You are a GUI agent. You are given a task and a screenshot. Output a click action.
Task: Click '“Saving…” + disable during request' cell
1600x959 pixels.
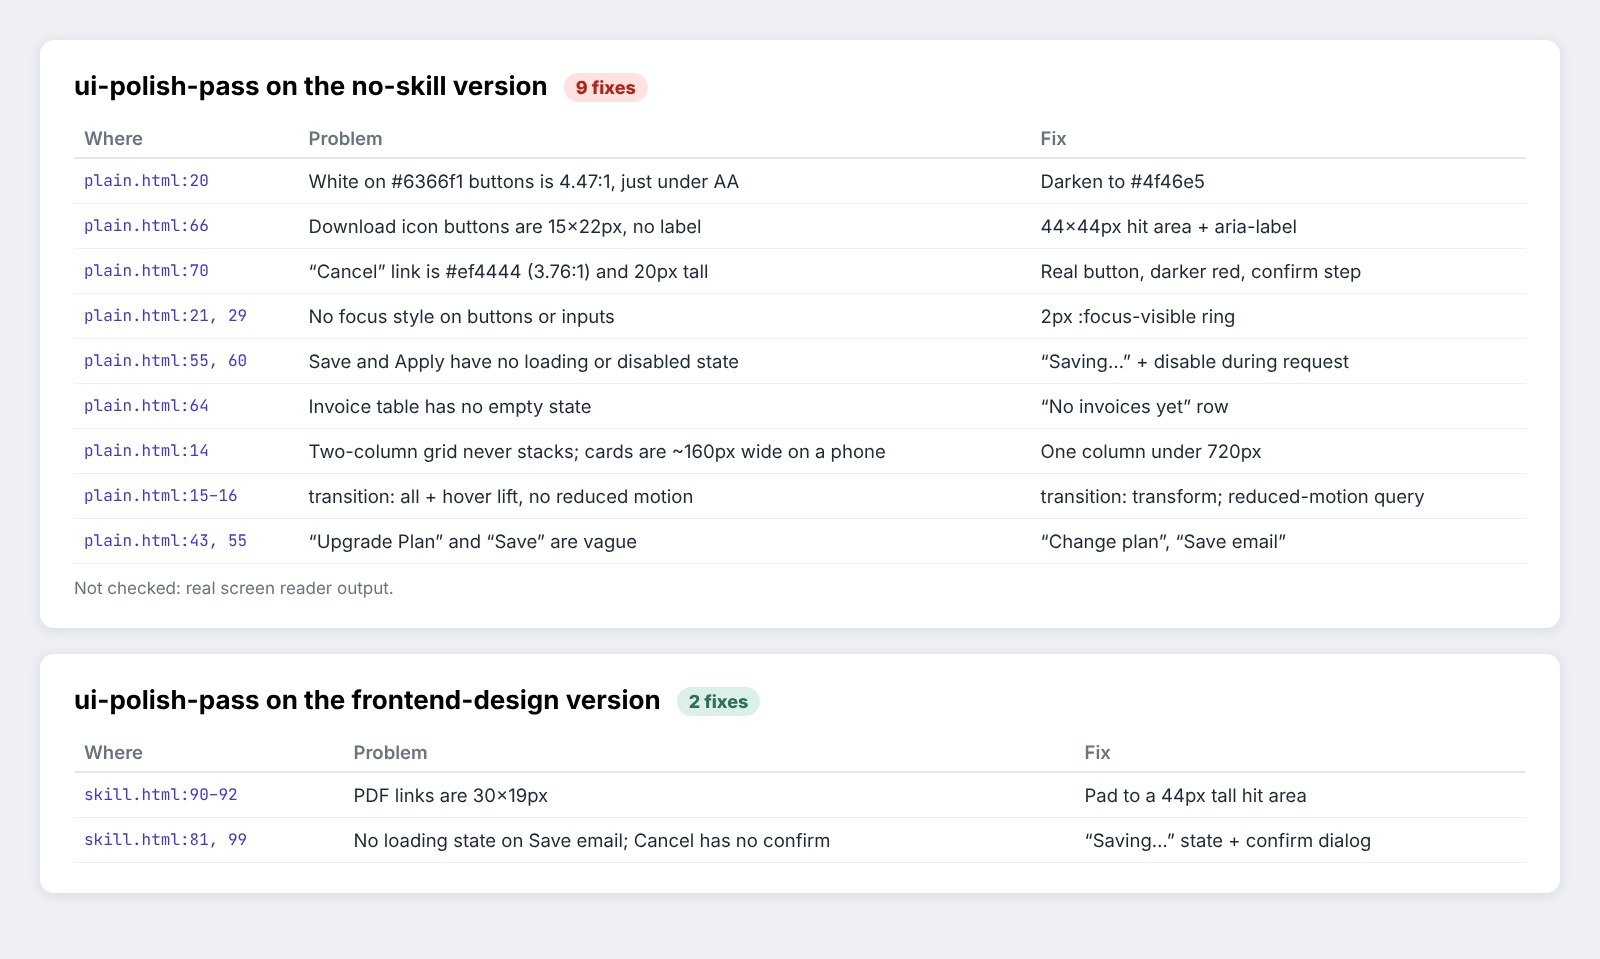pos(1194,362)
